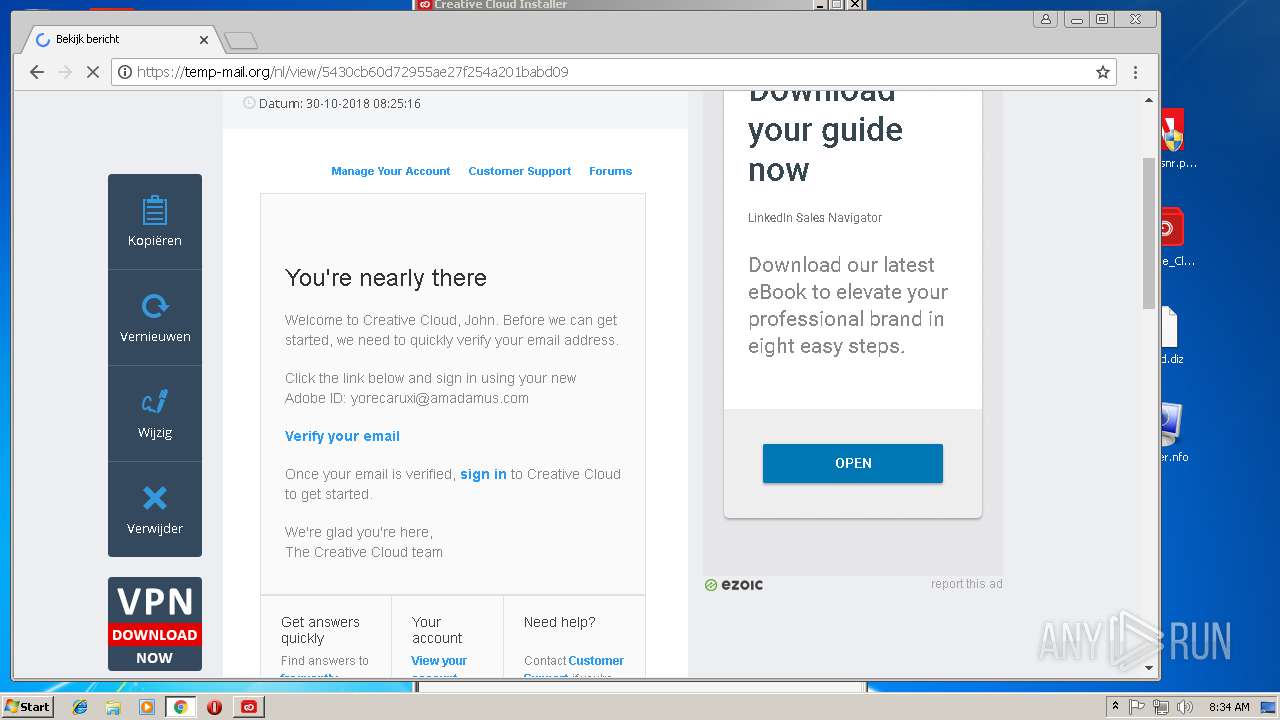This screenshot has width=1280, height=720.
Task: Click the network tray icon
Action: 1161,707
